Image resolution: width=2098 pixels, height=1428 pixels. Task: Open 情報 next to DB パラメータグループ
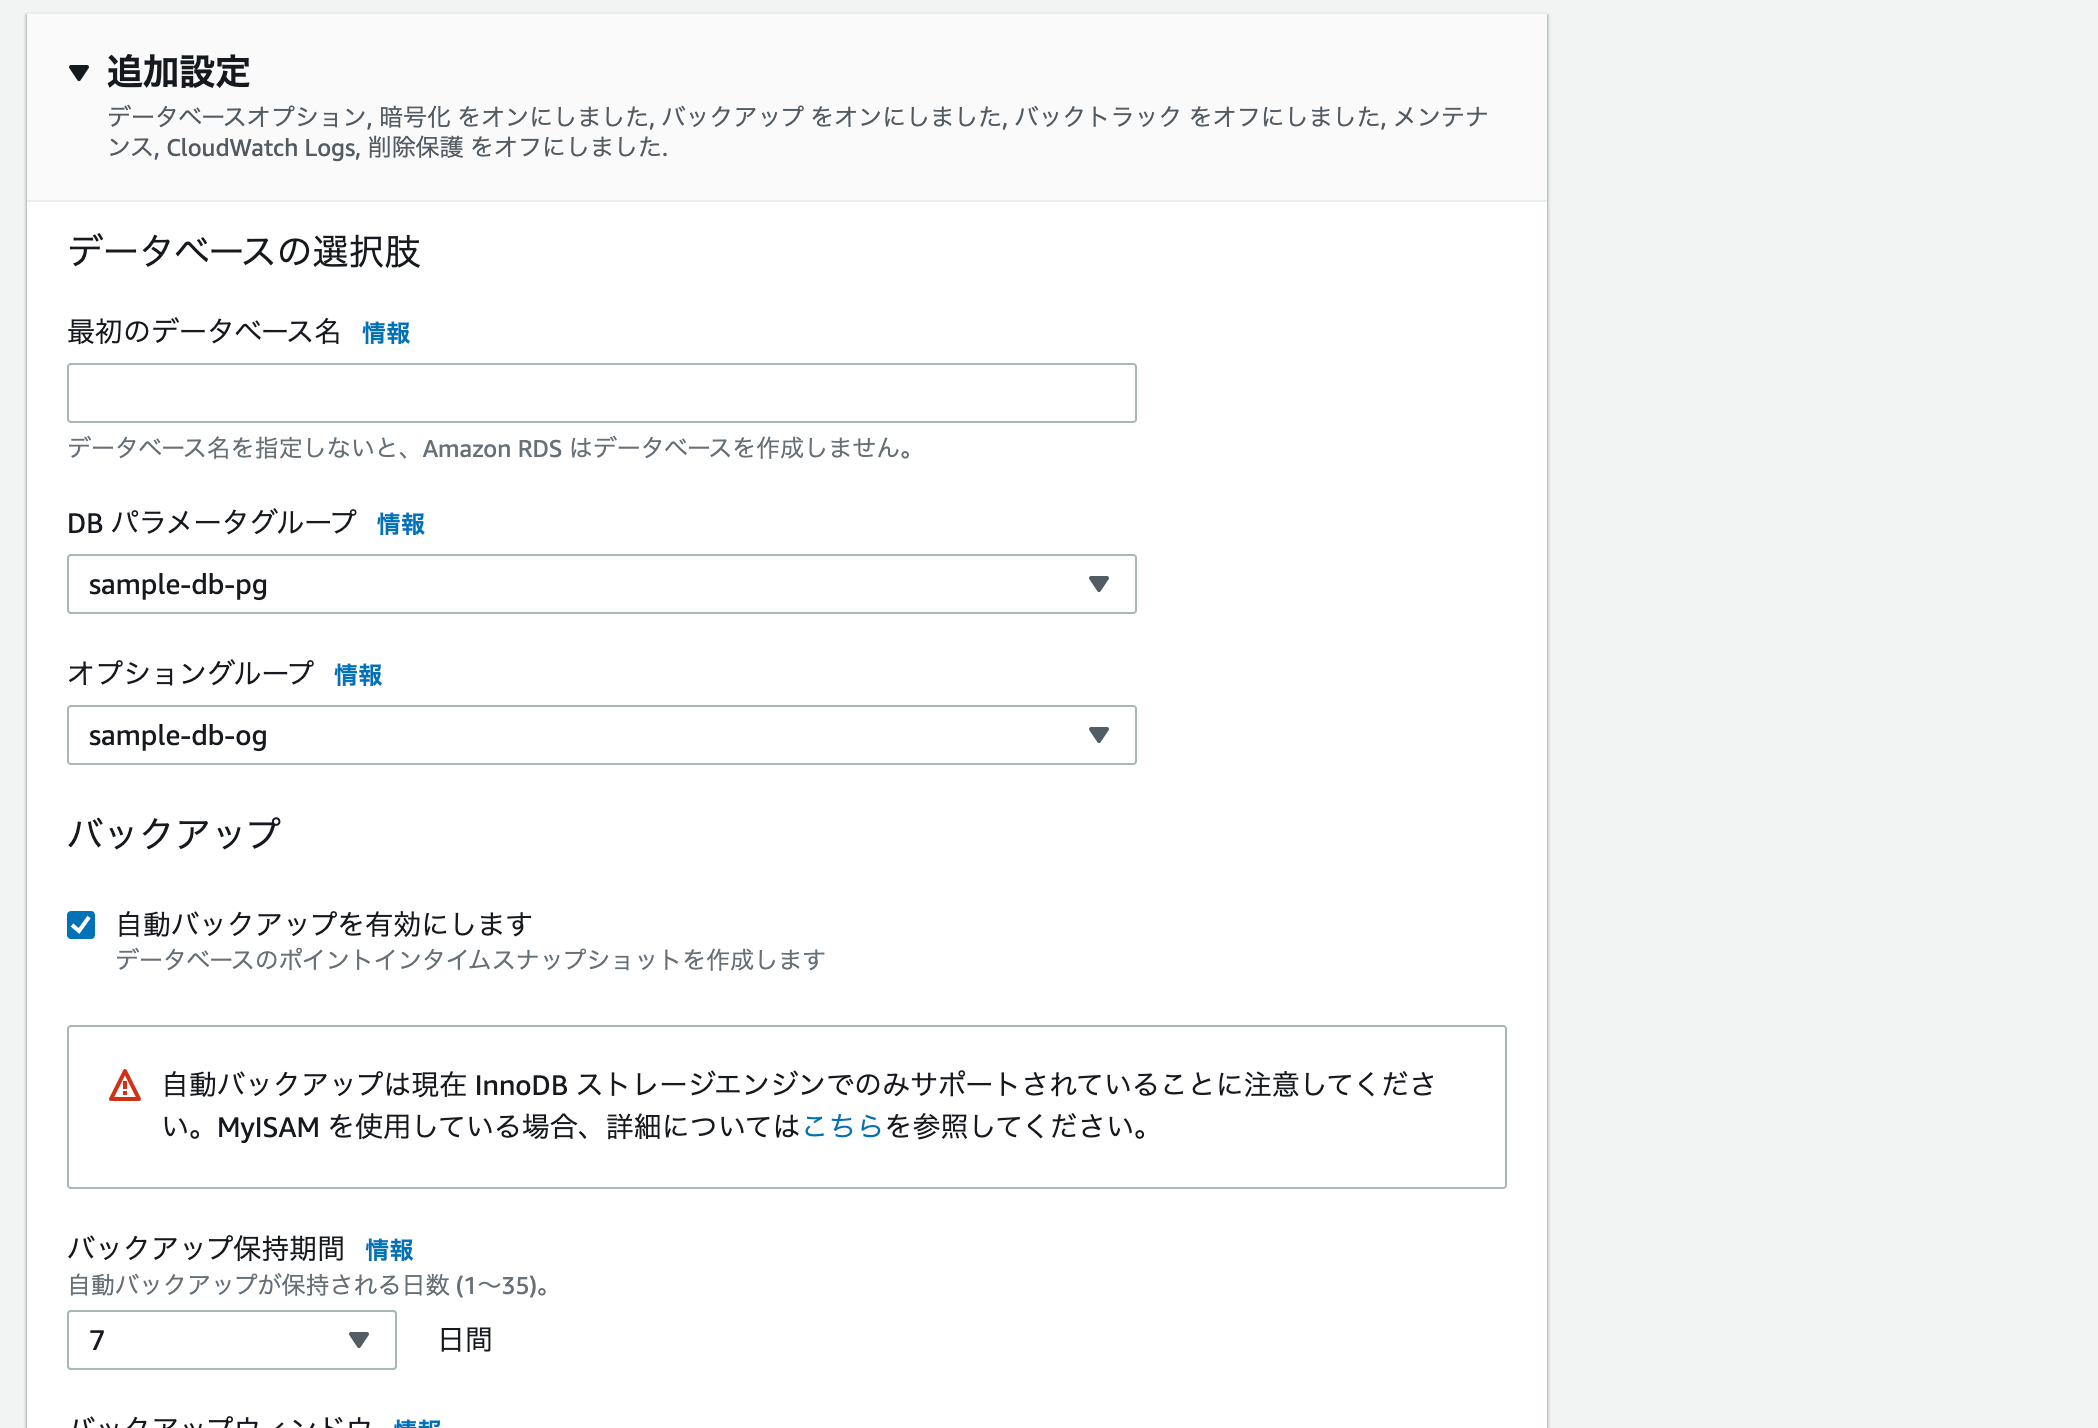[401, 524]
